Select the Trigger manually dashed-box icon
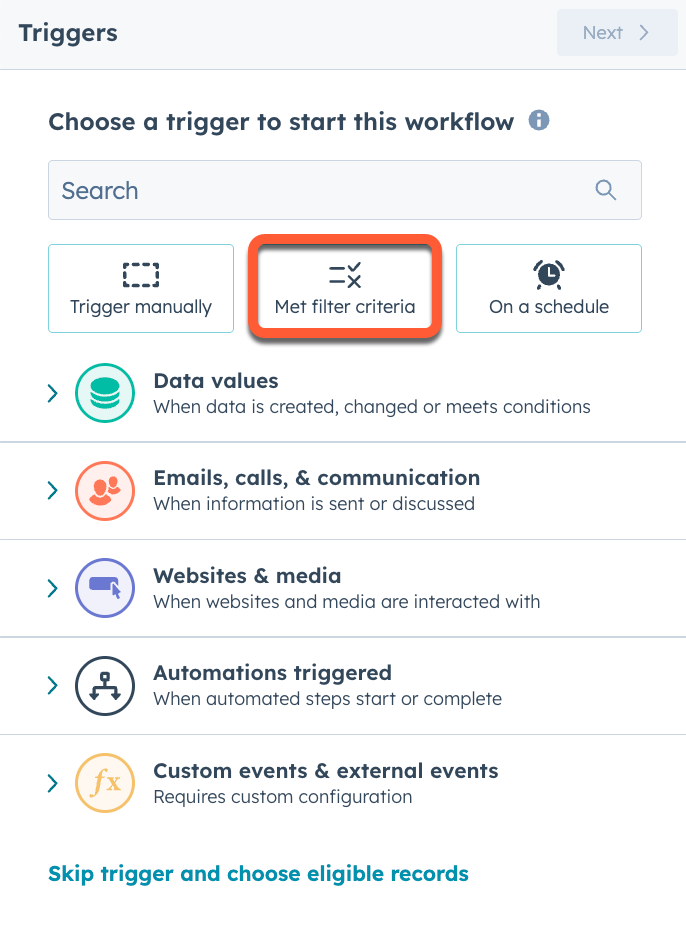The width and height of the screenshot is (686, 926). (x=140, y=273)
